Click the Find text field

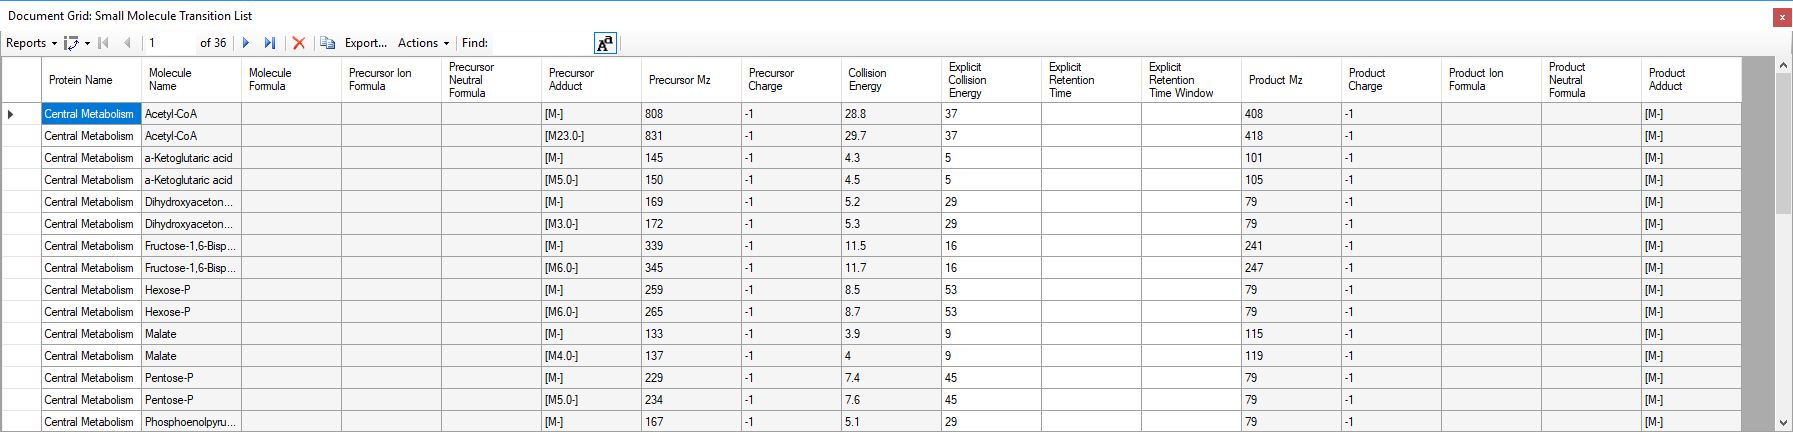tap(541, 43)
